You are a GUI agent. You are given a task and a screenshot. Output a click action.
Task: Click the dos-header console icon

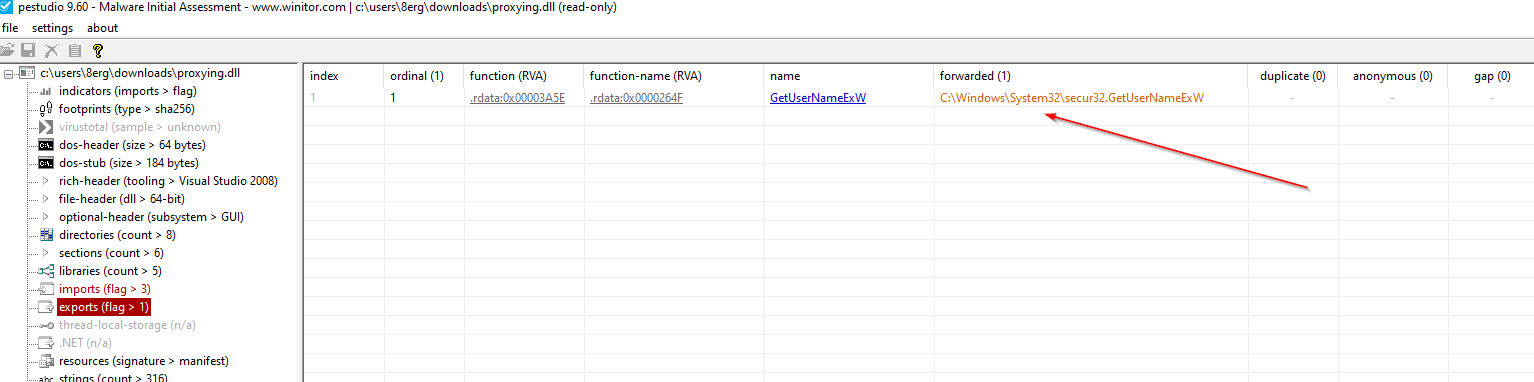[x=46, y=145]
